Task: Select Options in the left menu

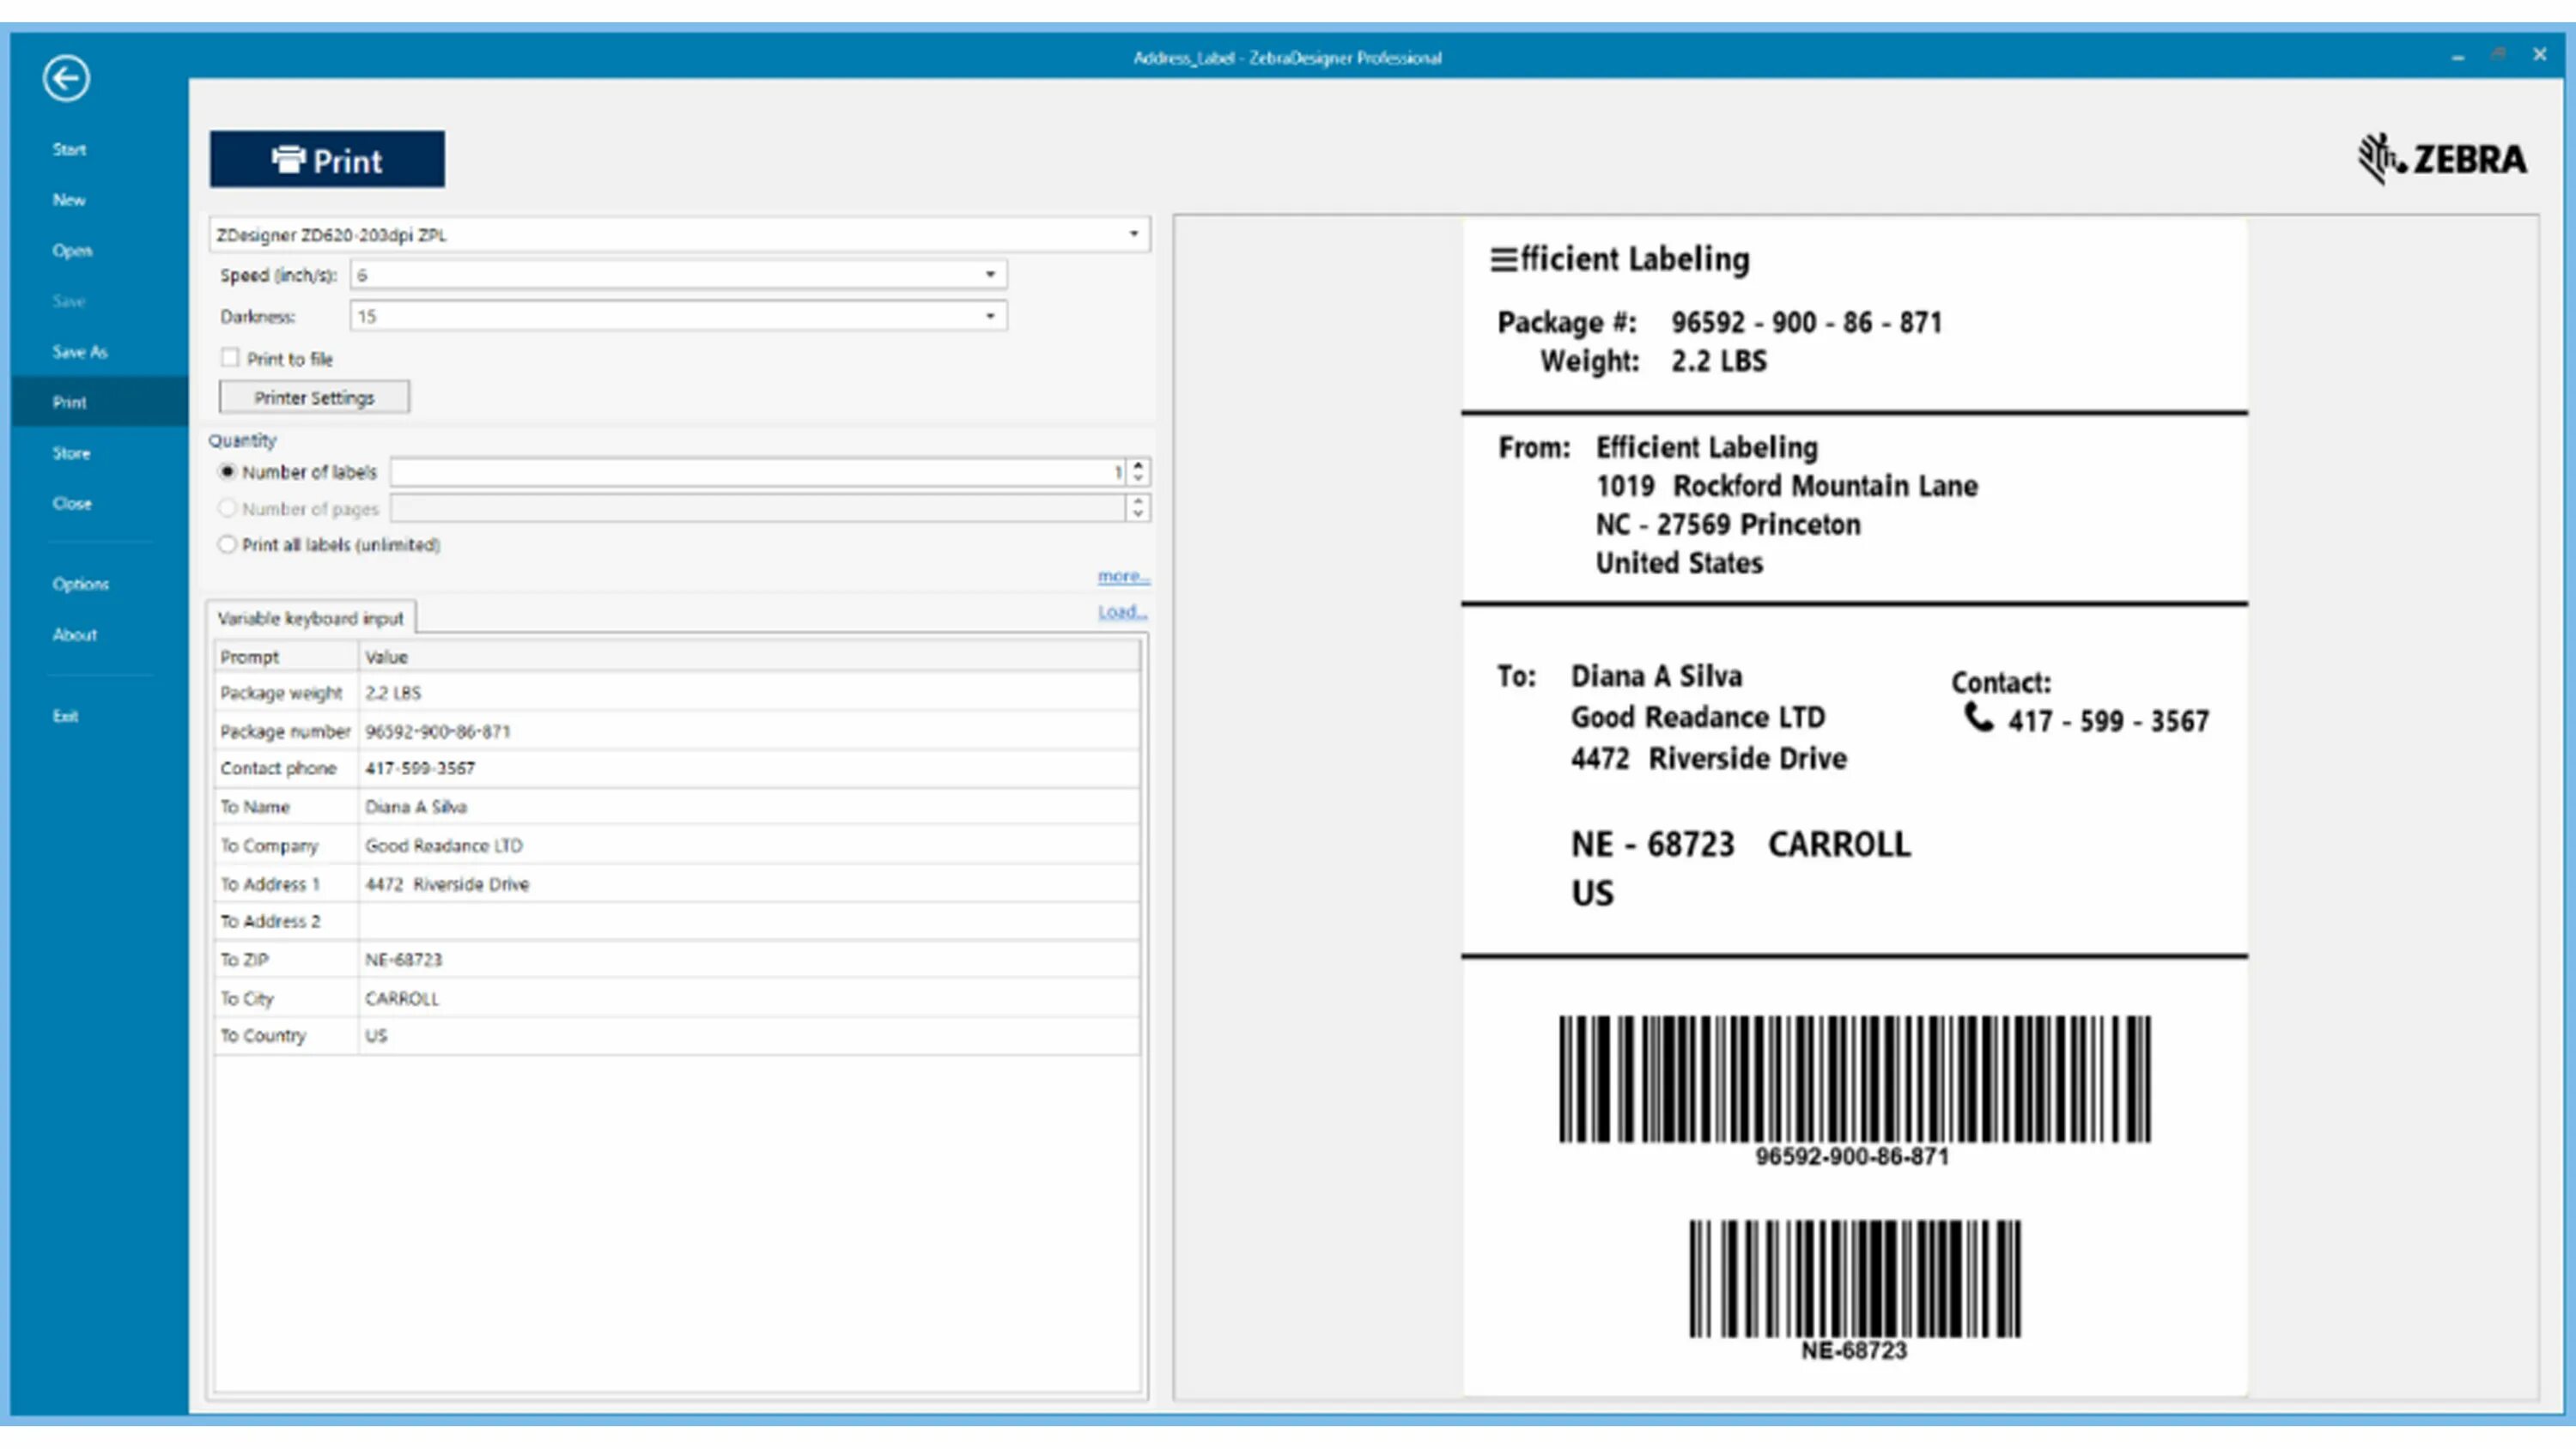Action: [80, 584]
